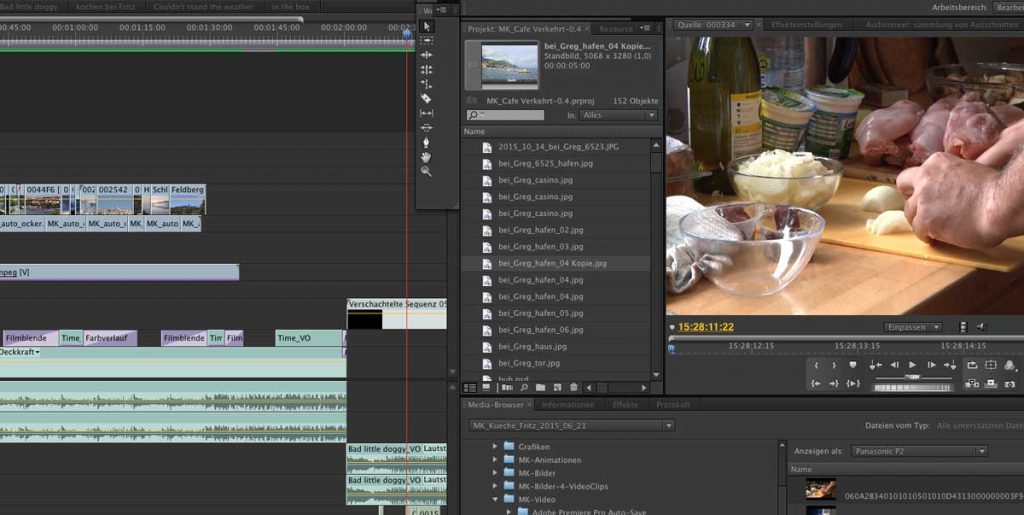Play In to Out in source monitor

pyautogui.click(x=853, y=384)
